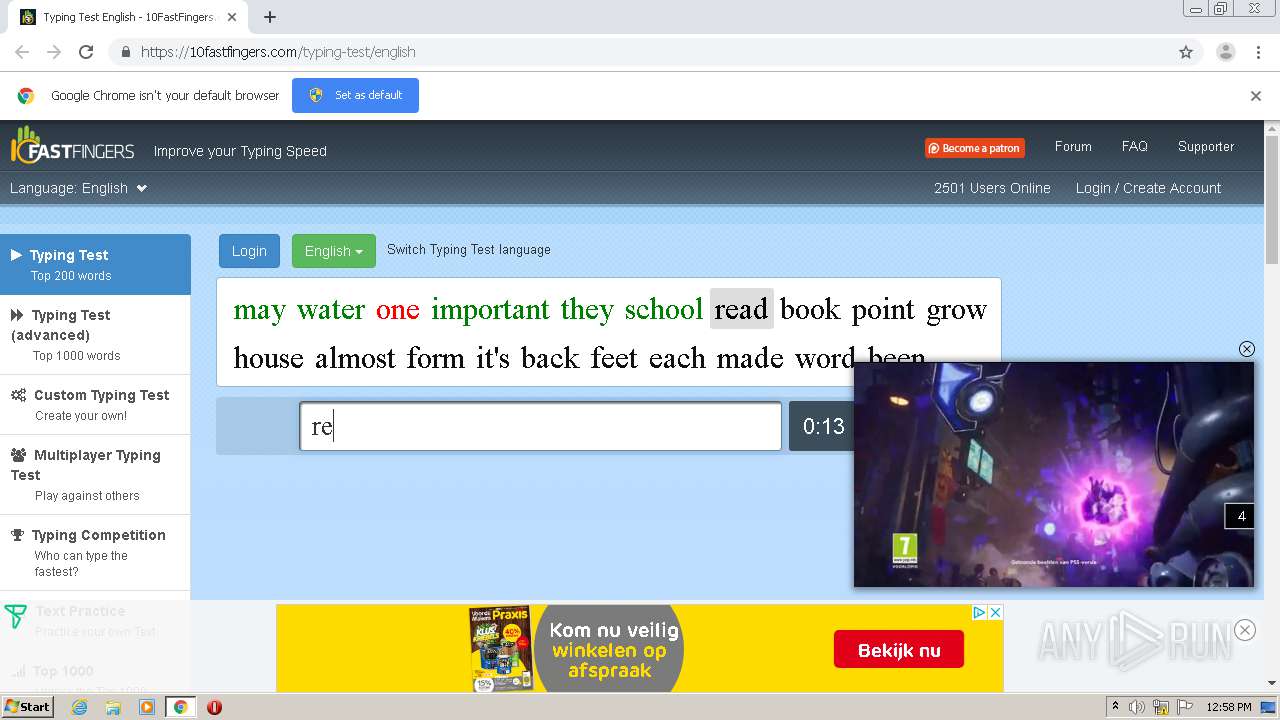Open a new tab with plus icon

(270, 17)
